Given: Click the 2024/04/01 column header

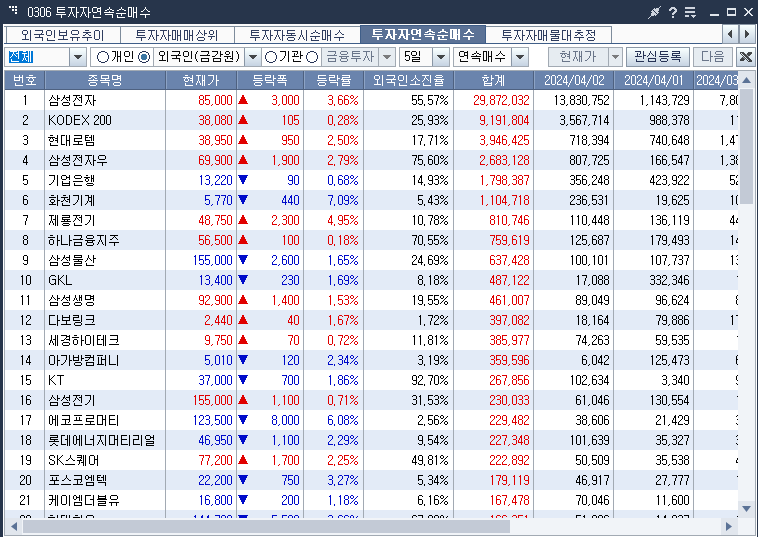Looking at the screenshot, I should 654,80.
